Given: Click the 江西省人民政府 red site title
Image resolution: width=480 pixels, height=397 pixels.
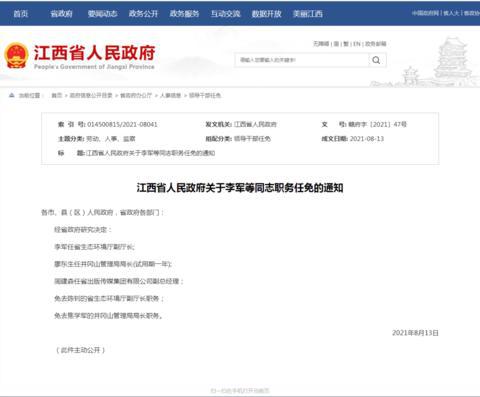Looking at the screenshot, I should pyautogui.click(x=95, y=53).
